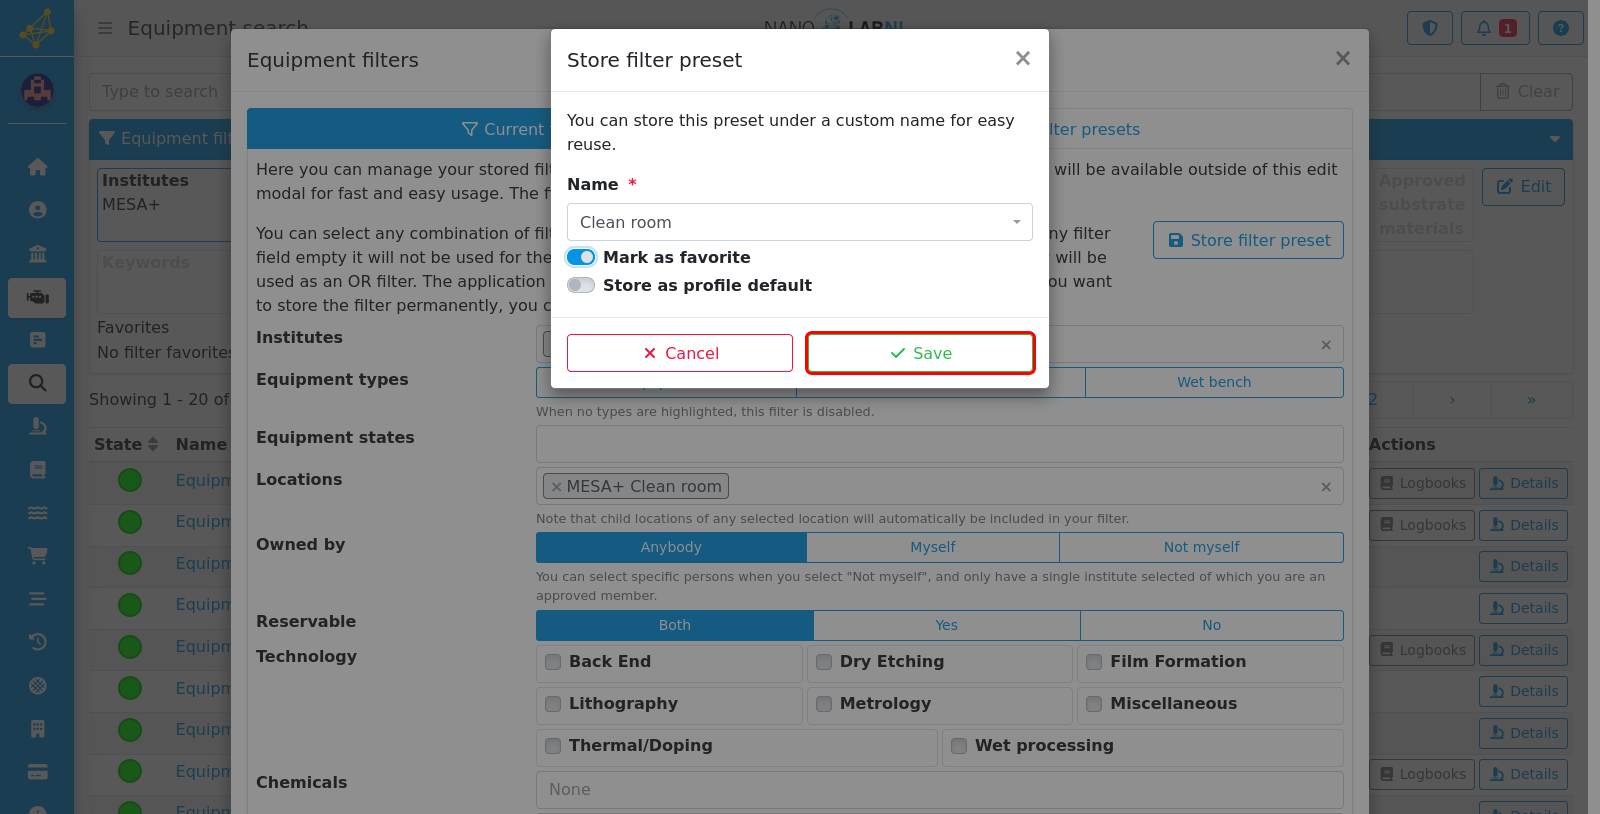Enable Store as profile default toggle
The width and height of the screenshot is (1600, 814).
(581, 285)
